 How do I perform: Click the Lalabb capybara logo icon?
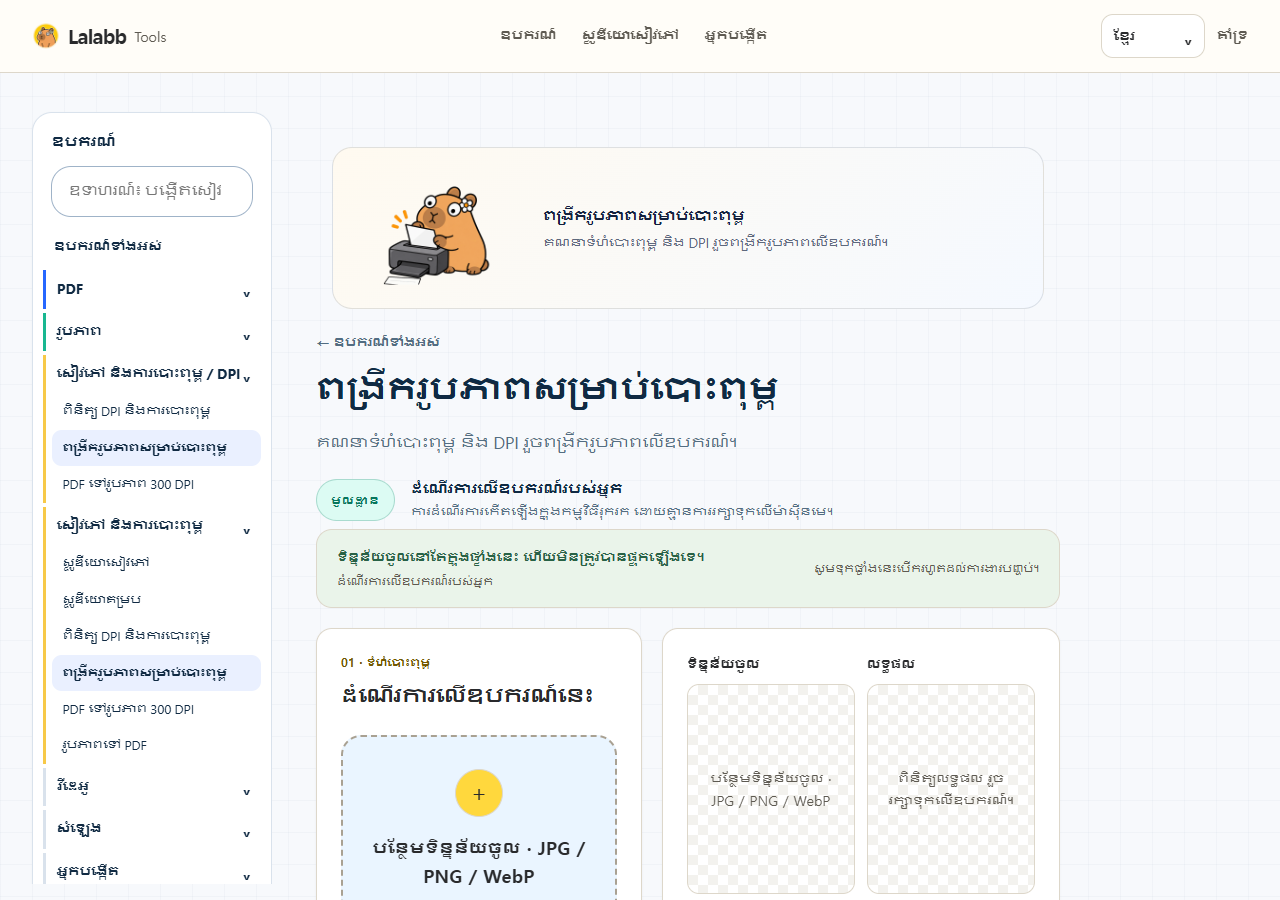(46, 36)
